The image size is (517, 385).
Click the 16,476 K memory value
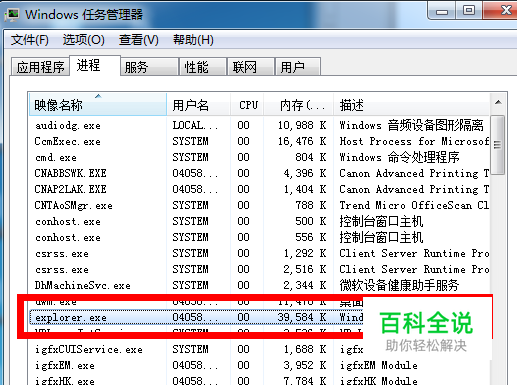302,141
